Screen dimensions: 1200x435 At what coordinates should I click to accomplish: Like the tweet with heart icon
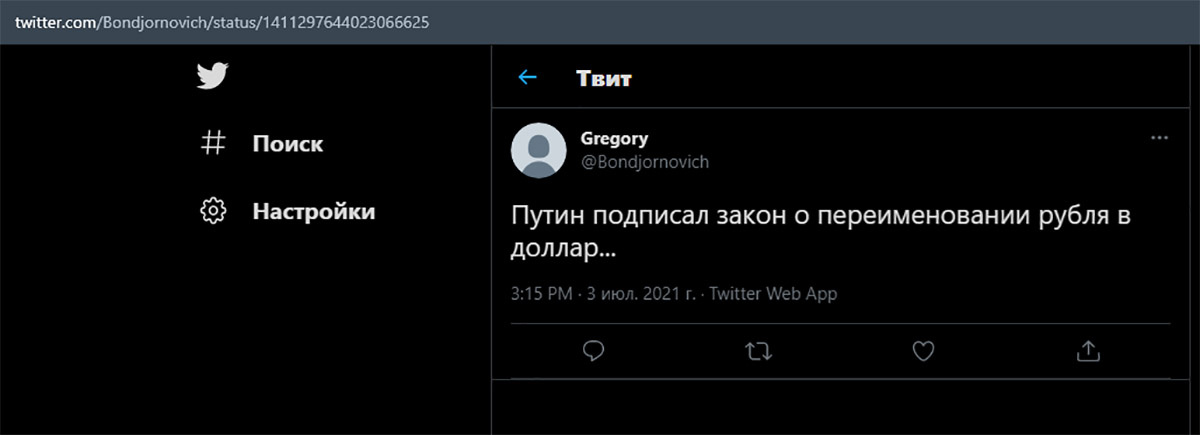tap(924, 350)
